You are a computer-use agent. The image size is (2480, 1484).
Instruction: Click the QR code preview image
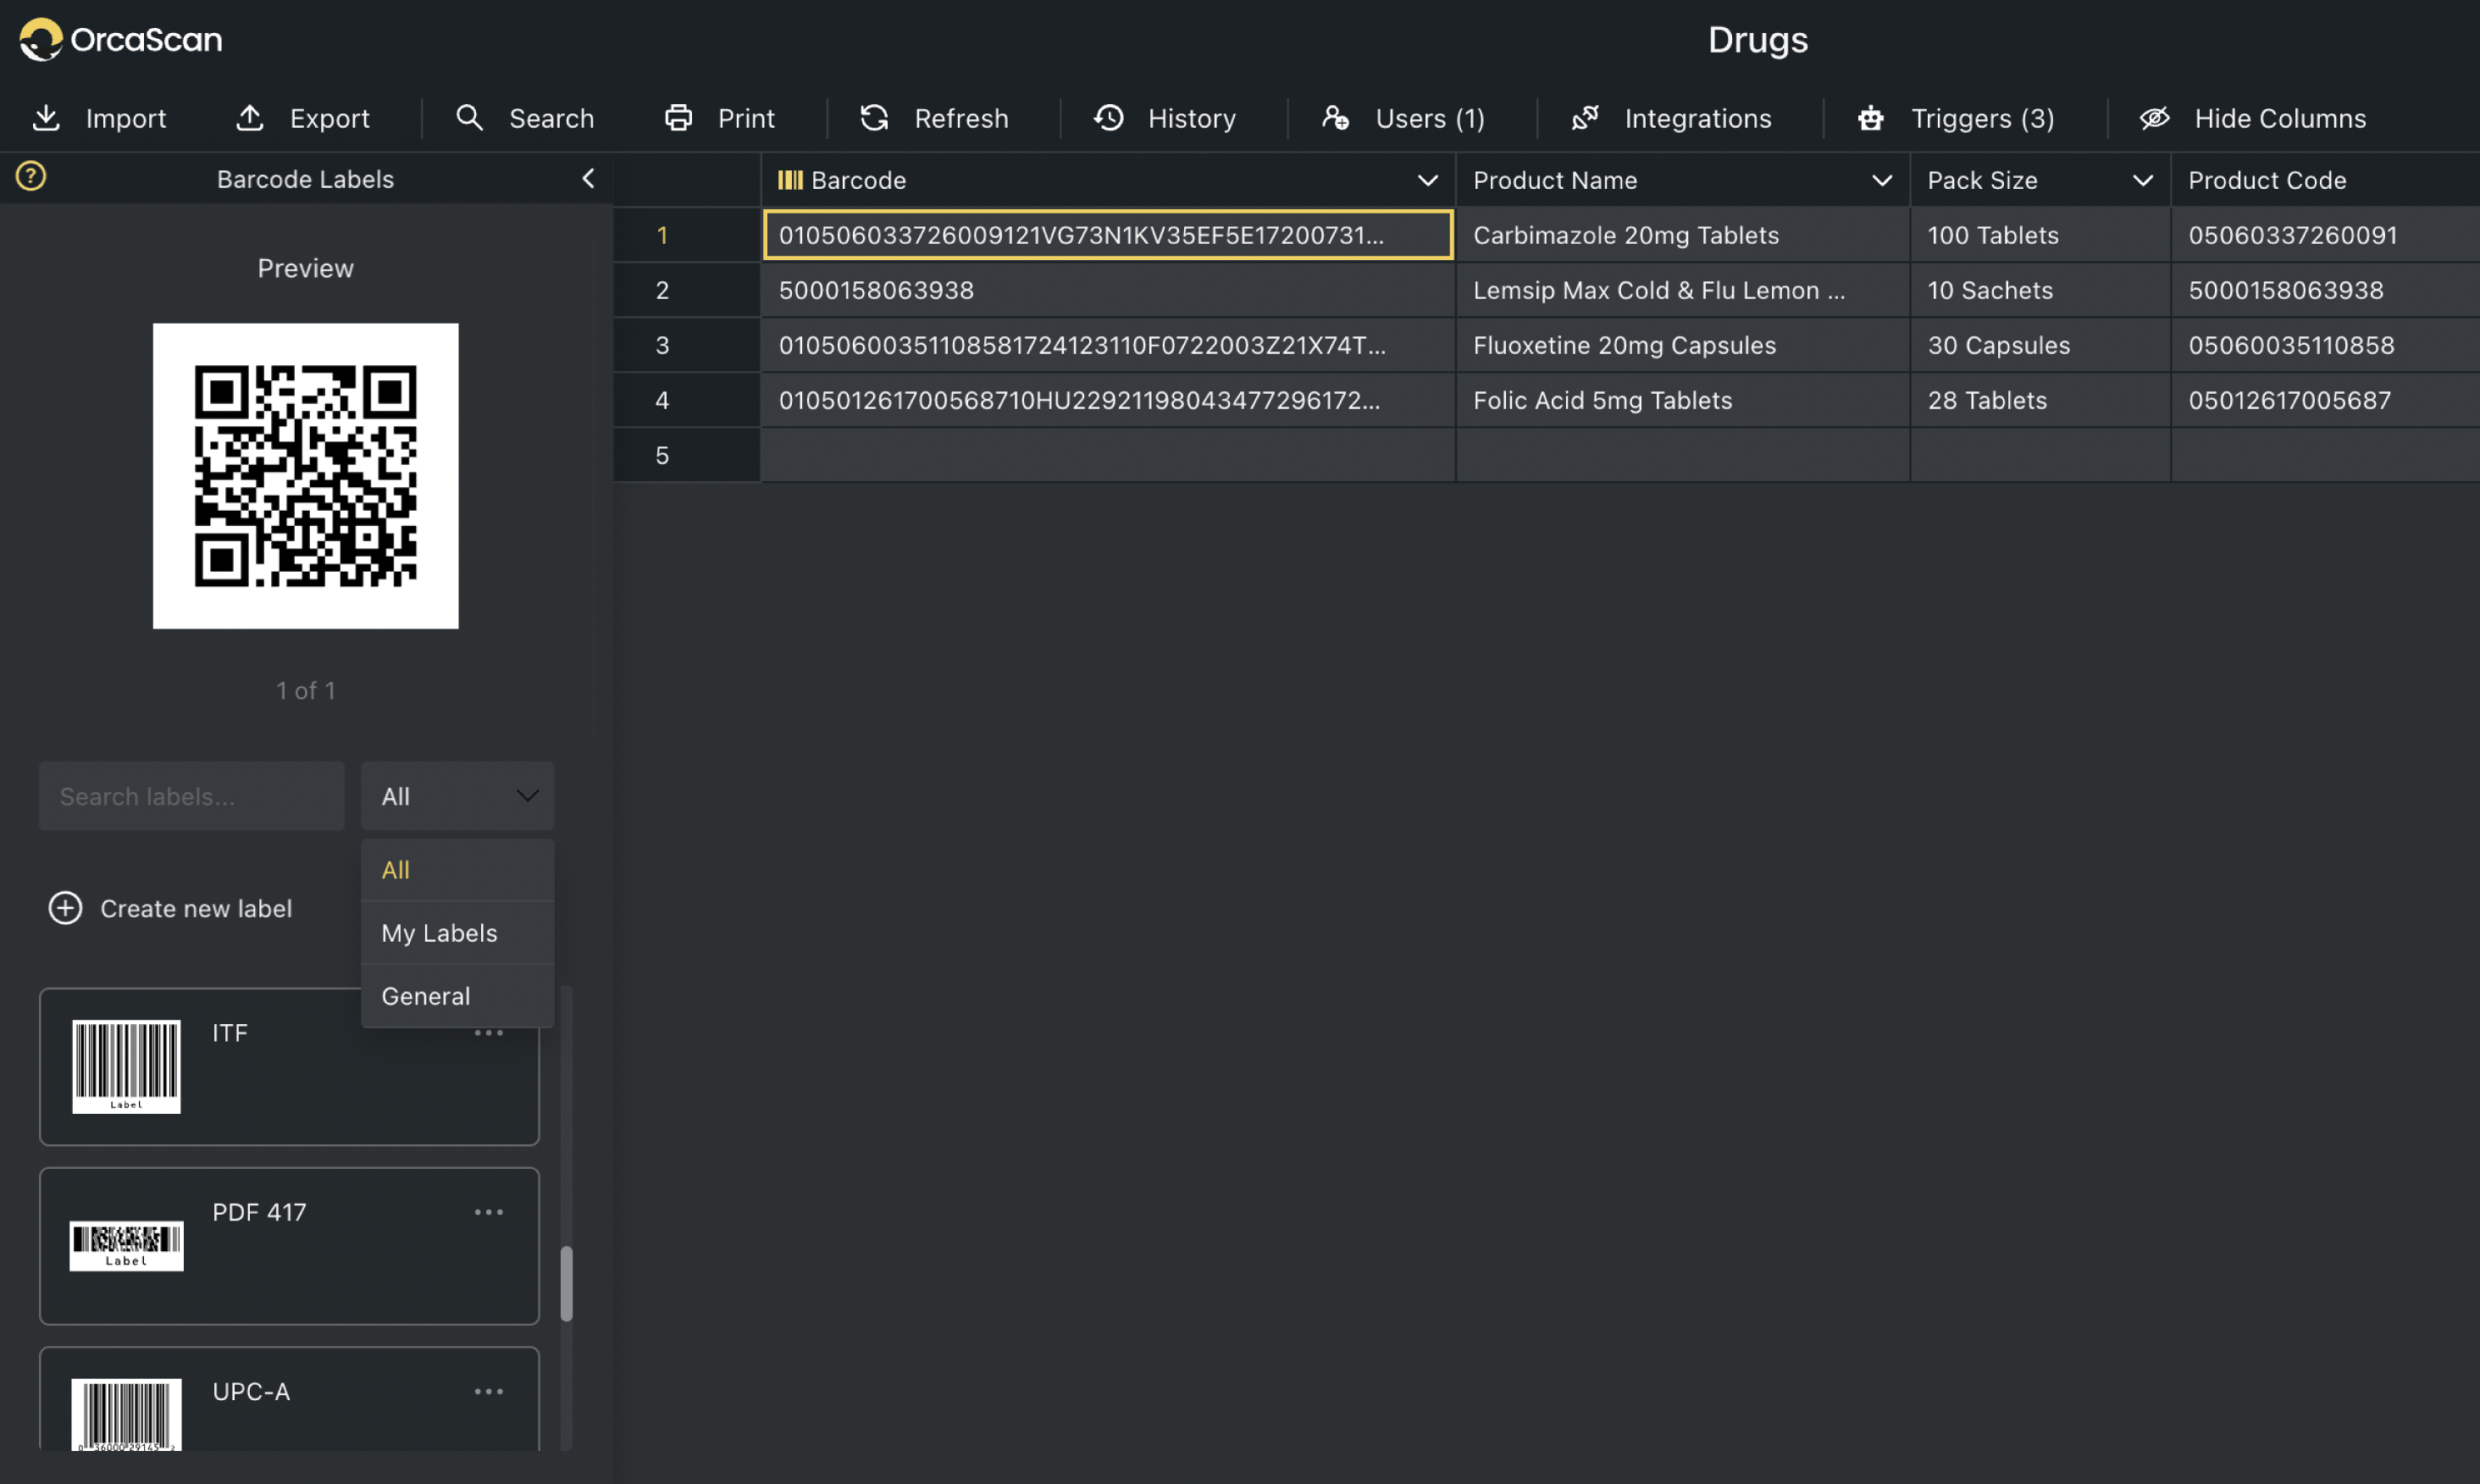tap(306, 476)
